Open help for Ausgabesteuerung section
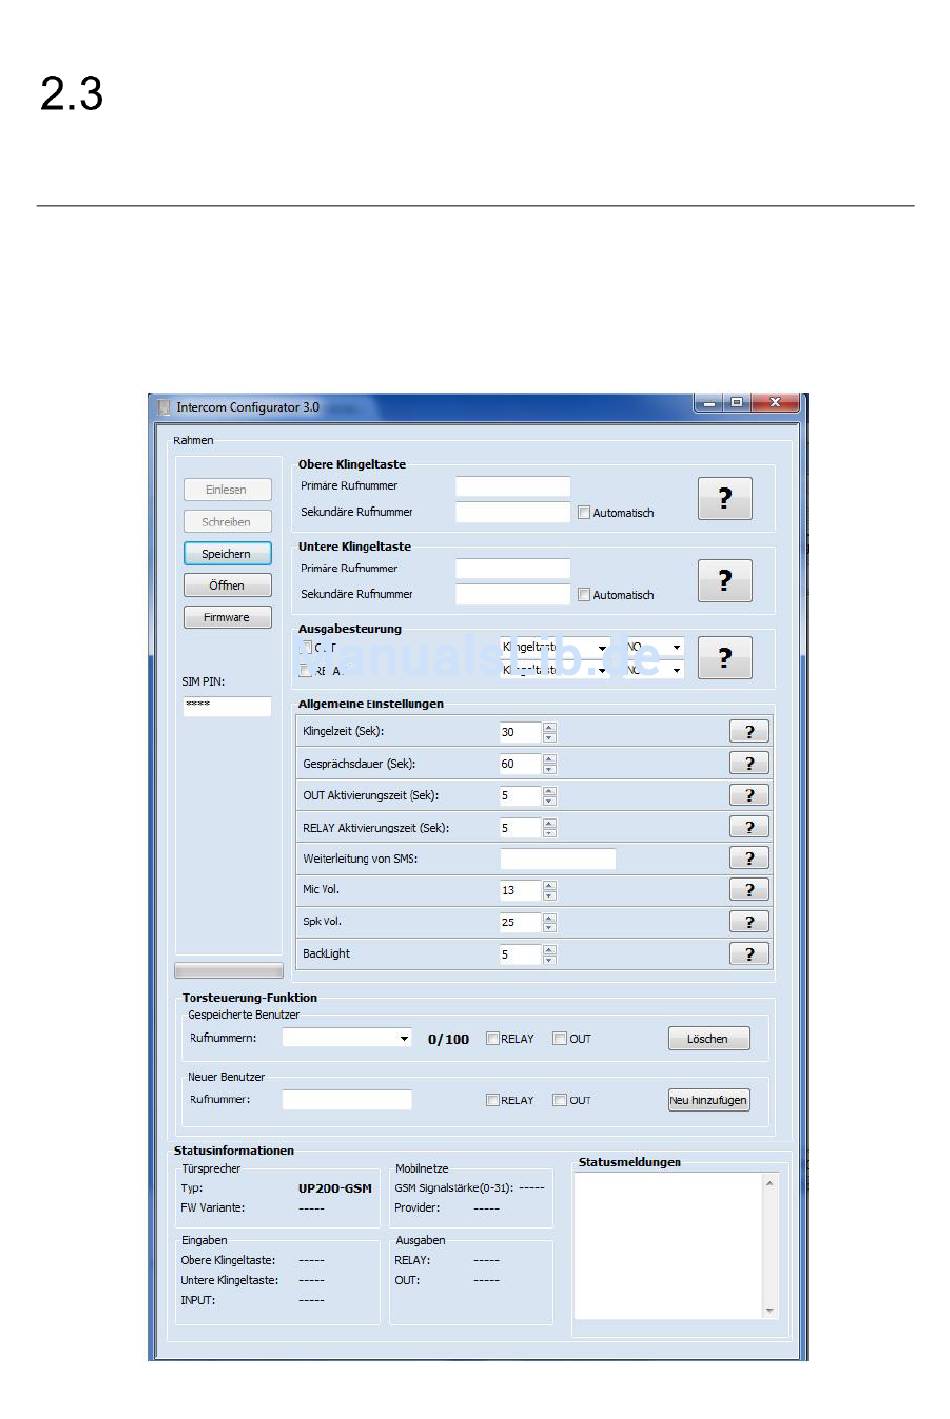This screenshot has width=950, height=1419. (x=725, y=658)
